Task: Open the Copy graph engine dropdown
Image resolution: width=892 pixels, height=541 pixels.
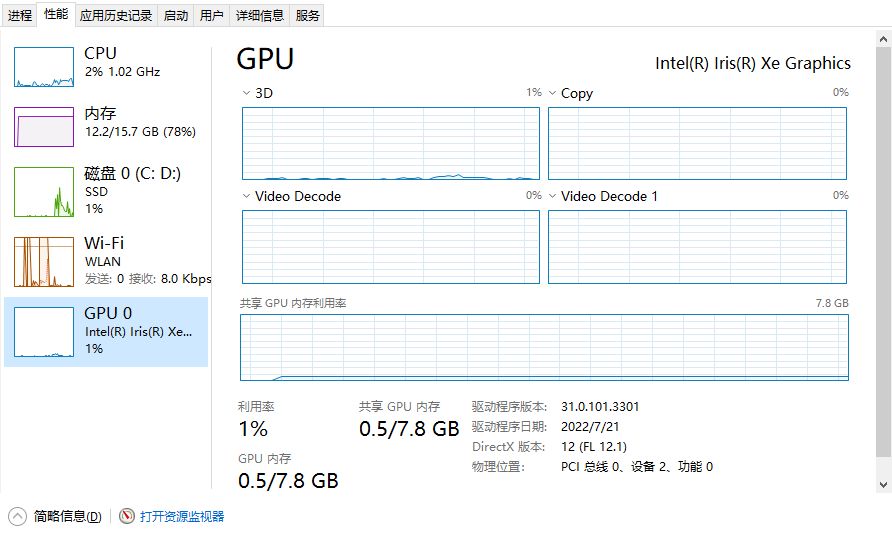Action: [x=553, y=93]
